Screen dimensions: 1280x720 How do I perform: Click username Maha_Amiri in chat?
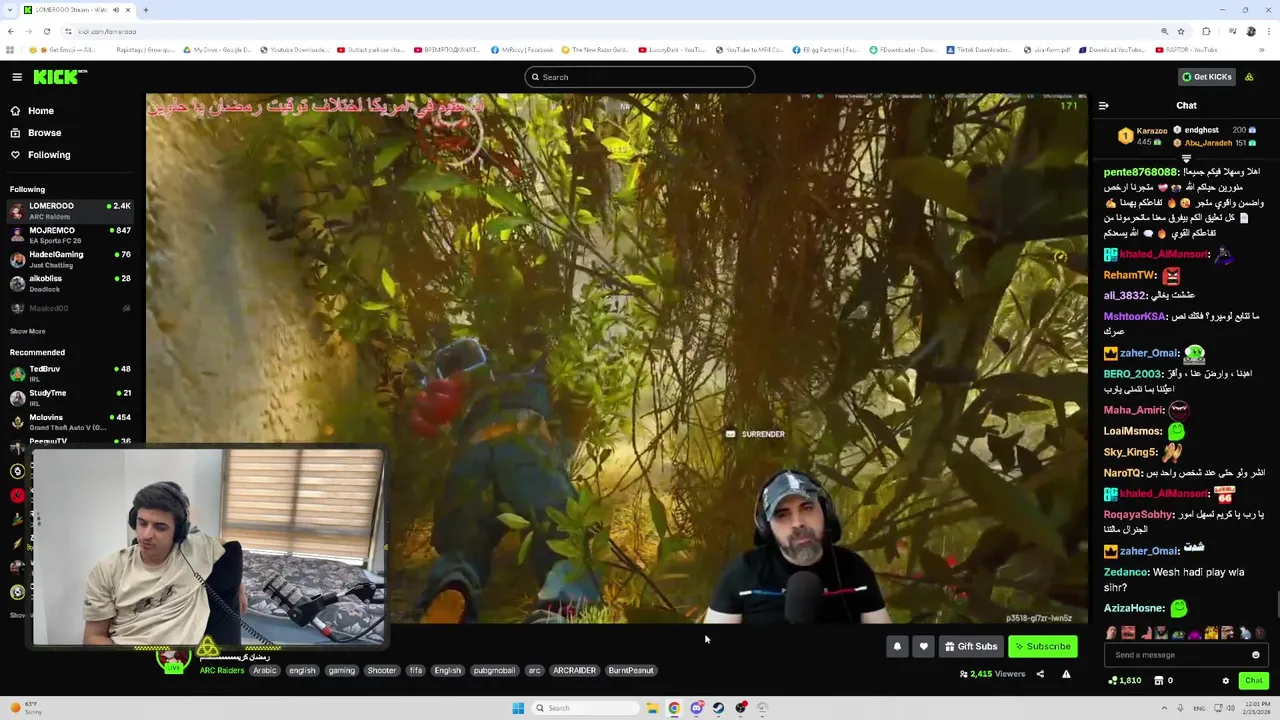pos(1133,410)
